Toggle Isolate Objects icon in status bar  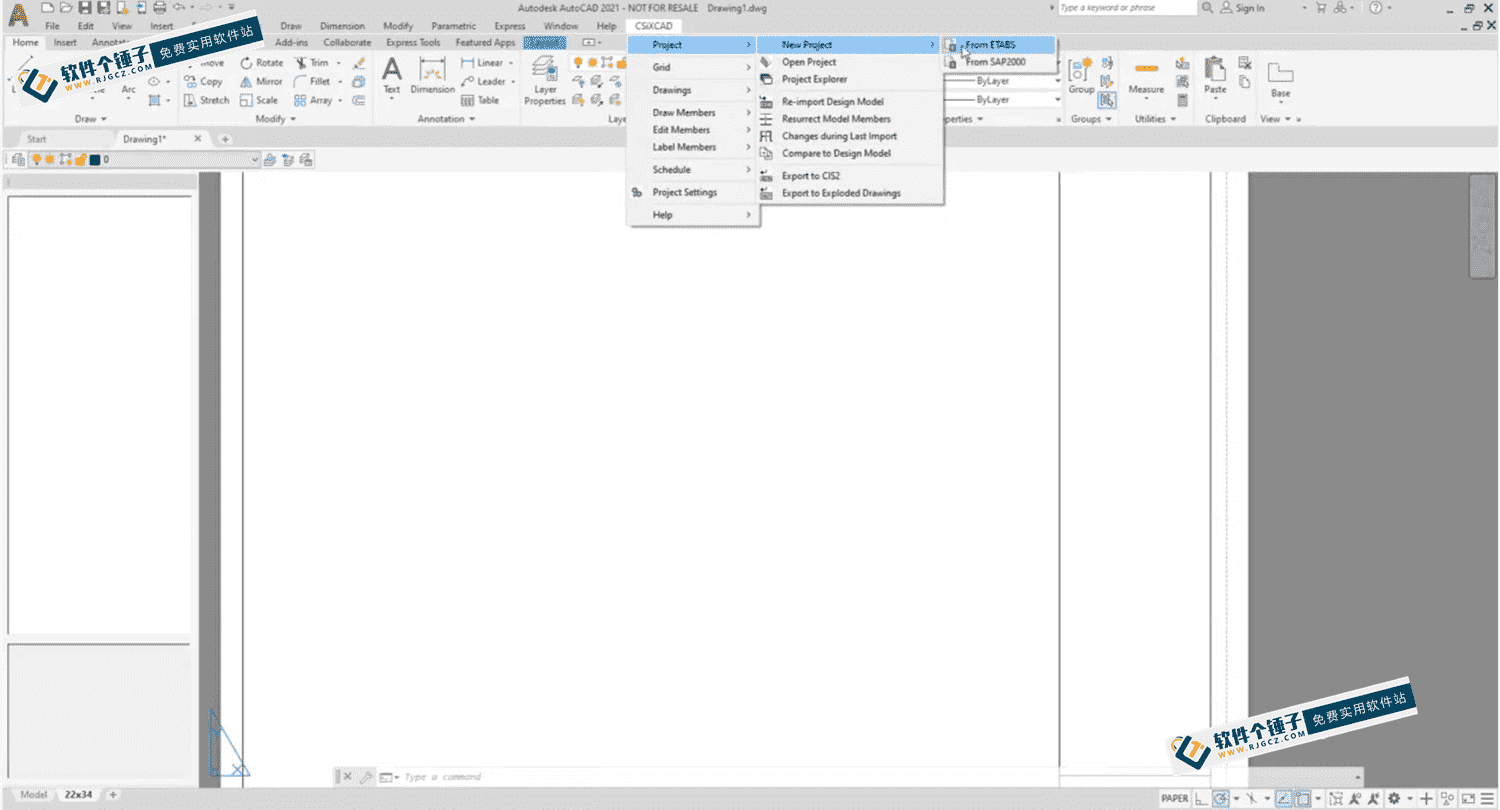tap(1447, 799)
